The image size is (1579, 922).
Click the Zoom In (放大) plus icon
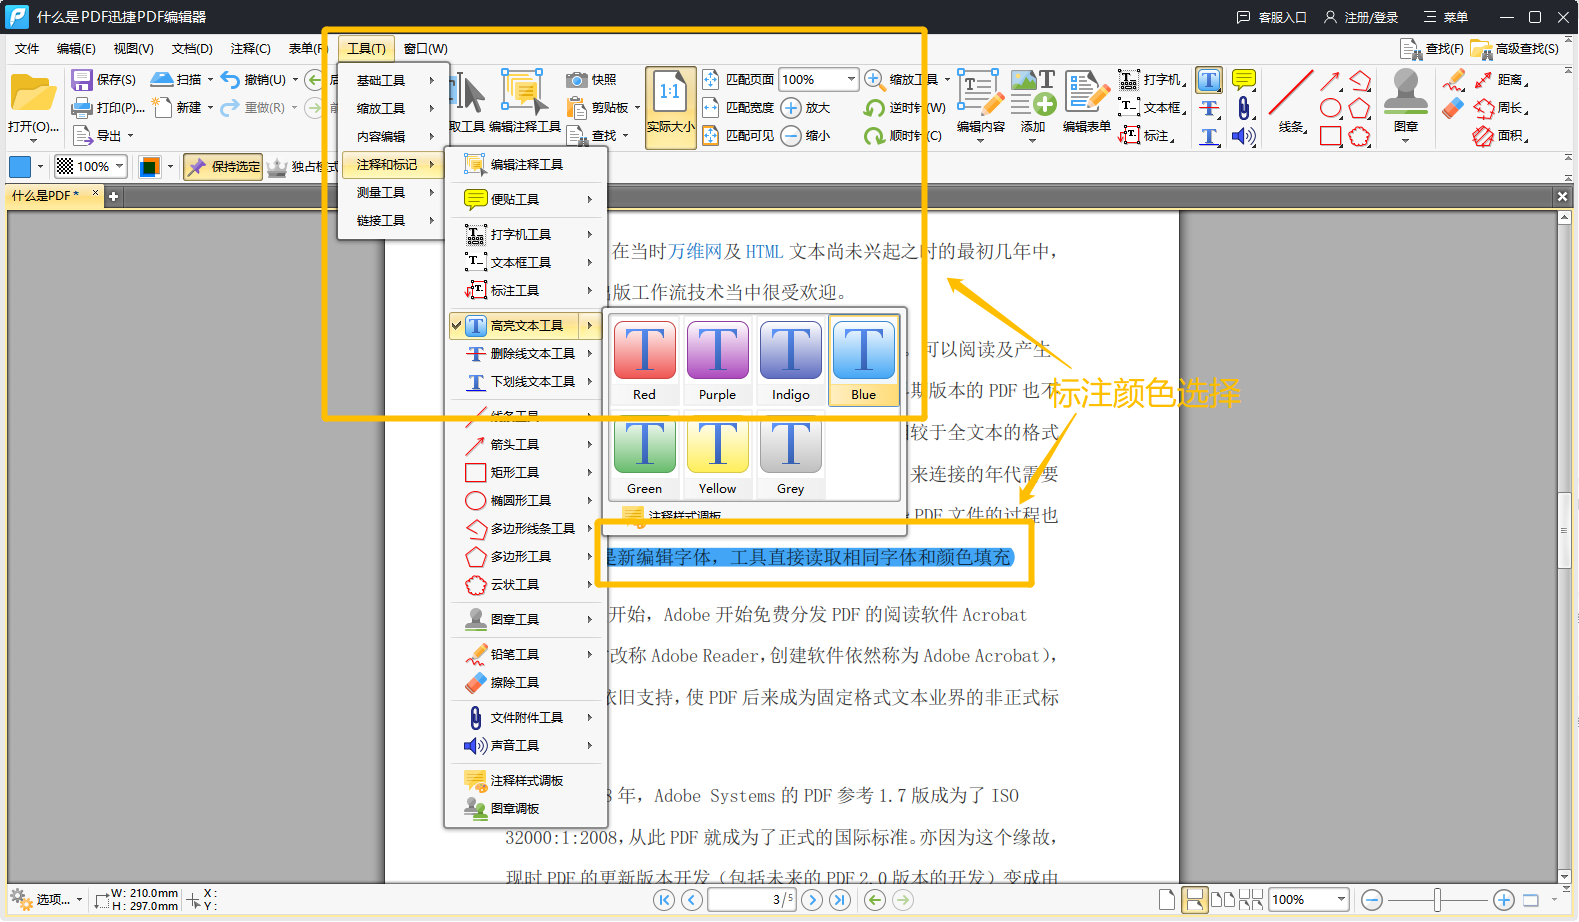[791, 108]
